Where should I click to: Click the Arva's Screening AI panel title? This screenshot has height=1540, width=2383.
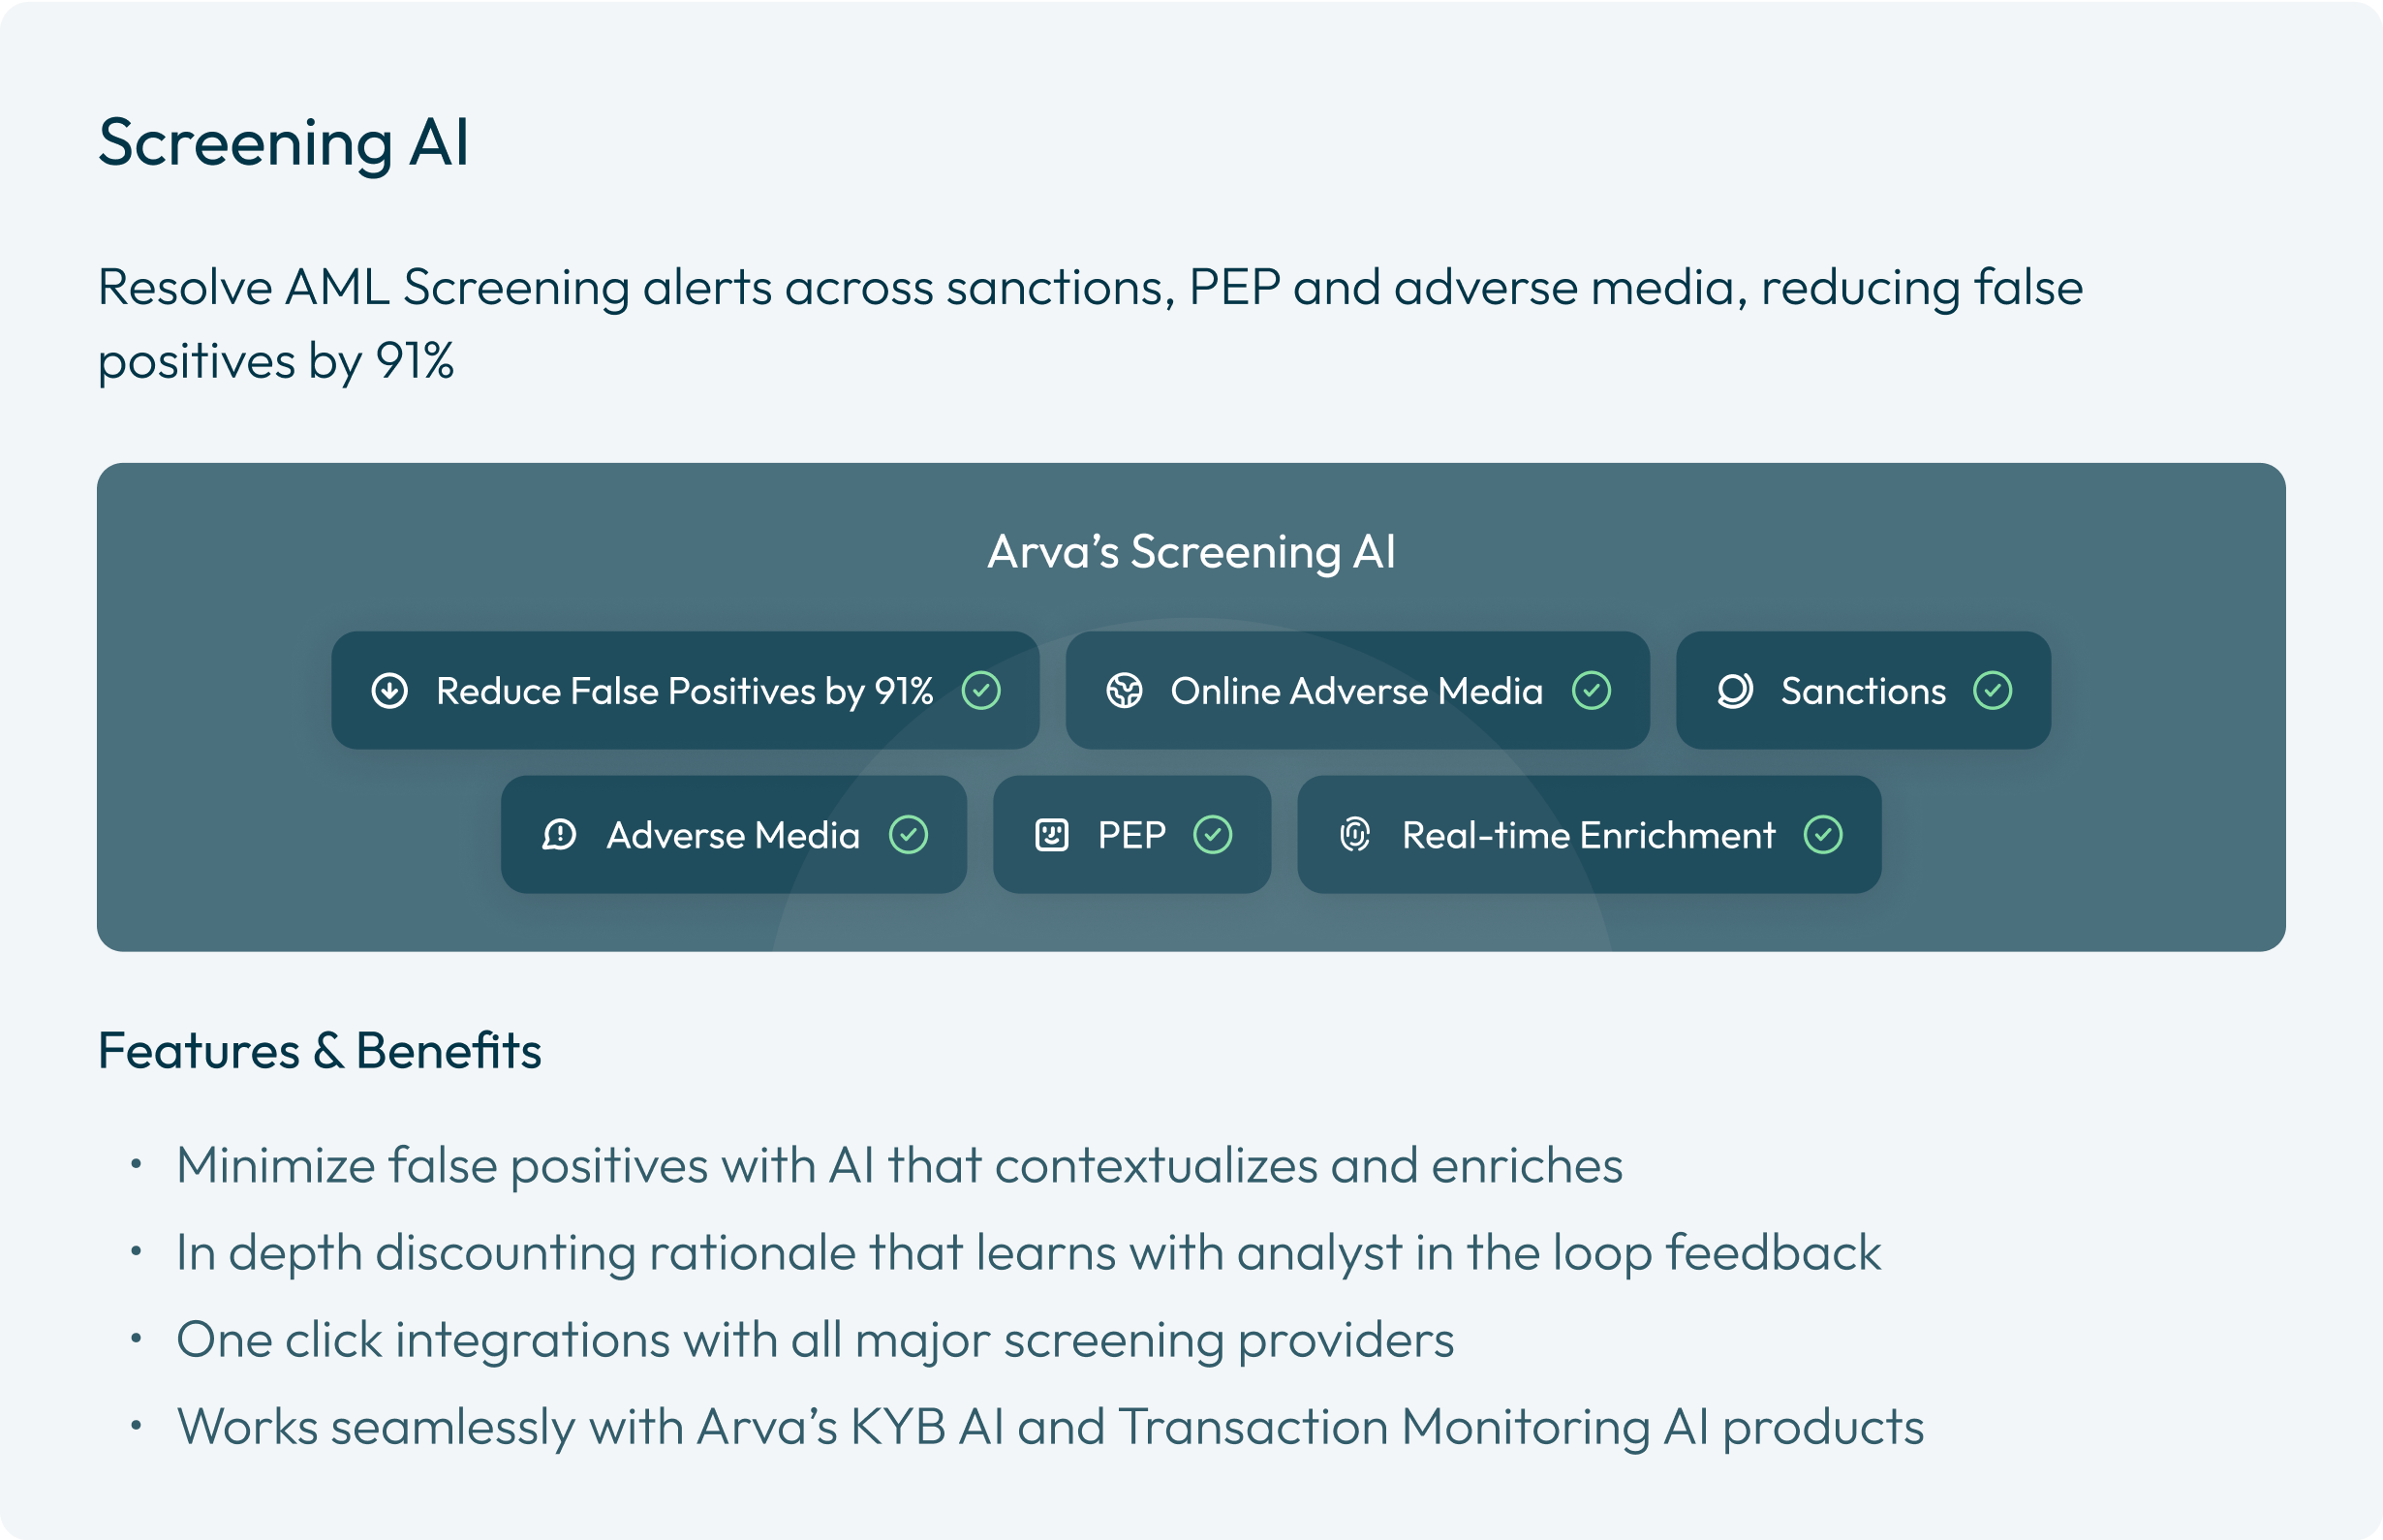(x=1191, y=552)
